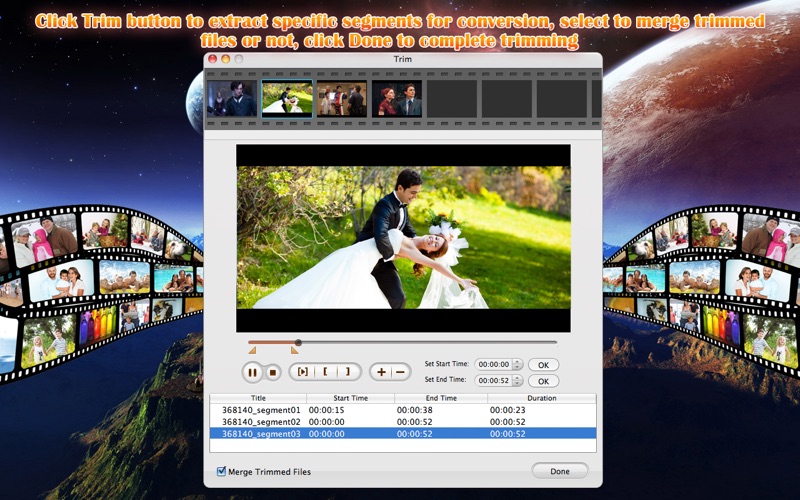Close the Trim window with red button
Screen dimensions: 800x500
213,59
